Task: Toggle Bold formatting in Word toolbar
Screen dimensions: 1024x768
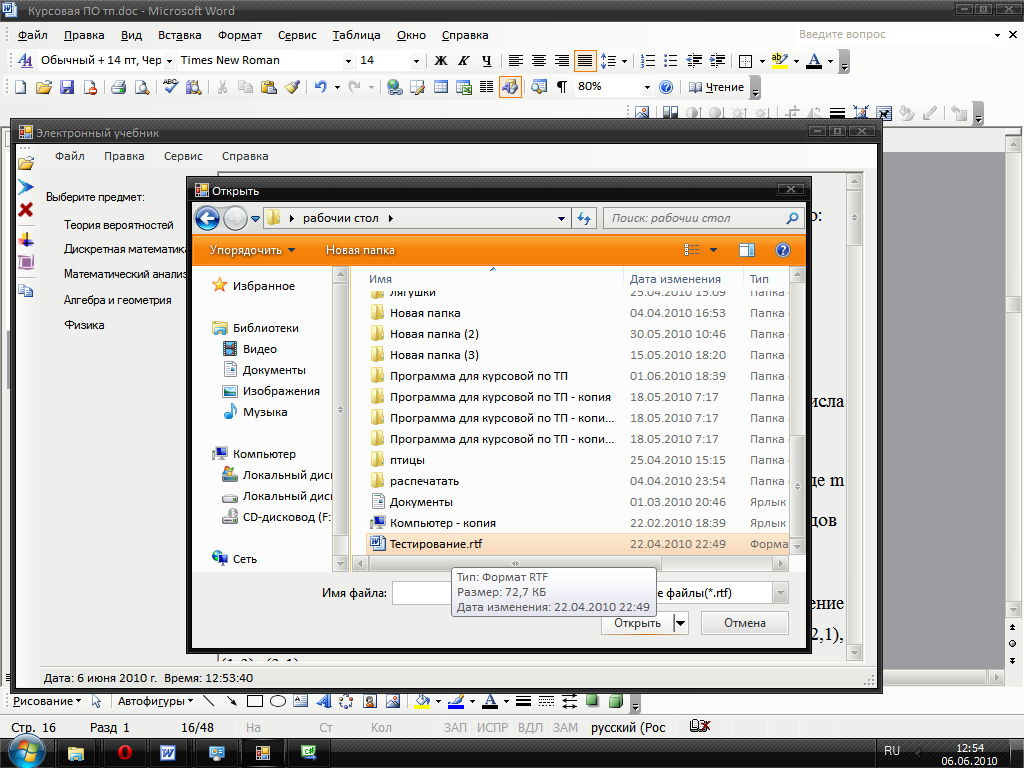Action: pyautogui.click(x=441, y=61)
